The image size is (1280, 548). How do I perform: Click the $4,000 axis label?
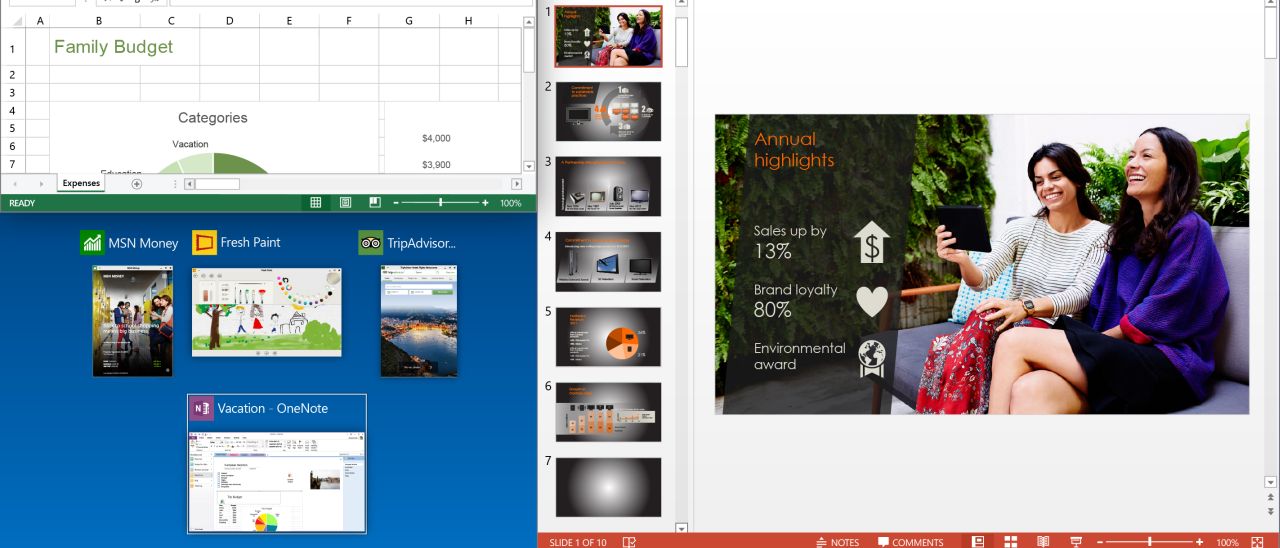click(x=436, y=138)
